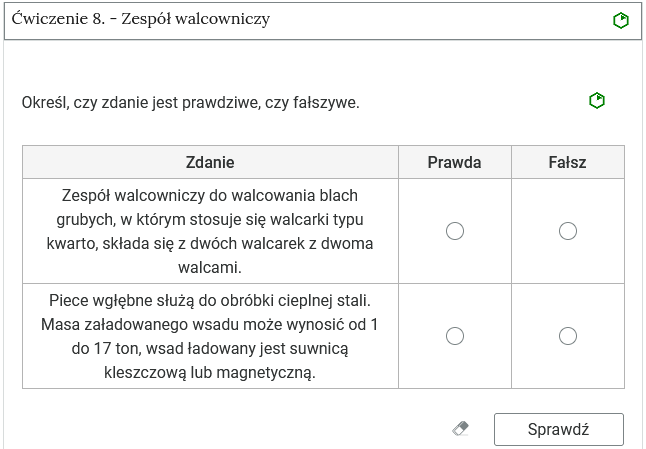The height and width of the screenshot is (449, 646).
Task: Check answers with the Sprawdź button
Action: point(559,429)
